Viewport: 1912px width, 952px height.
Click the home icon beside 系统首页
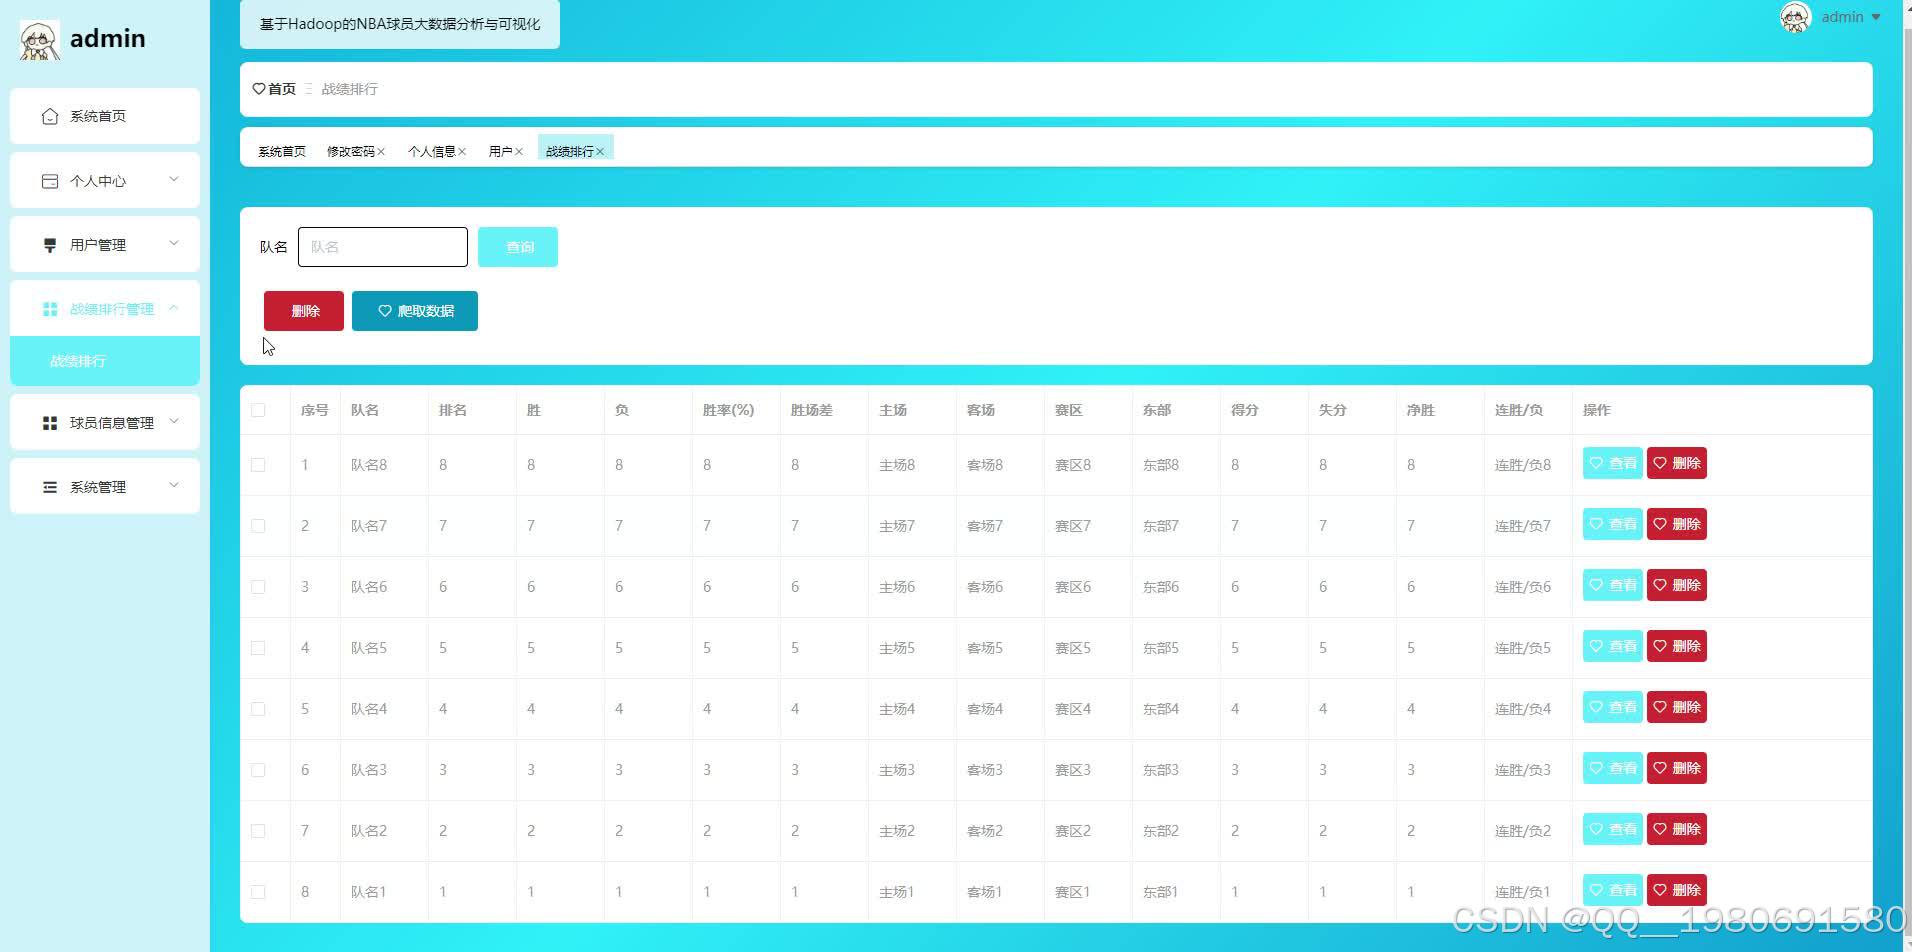click(50, 116)
